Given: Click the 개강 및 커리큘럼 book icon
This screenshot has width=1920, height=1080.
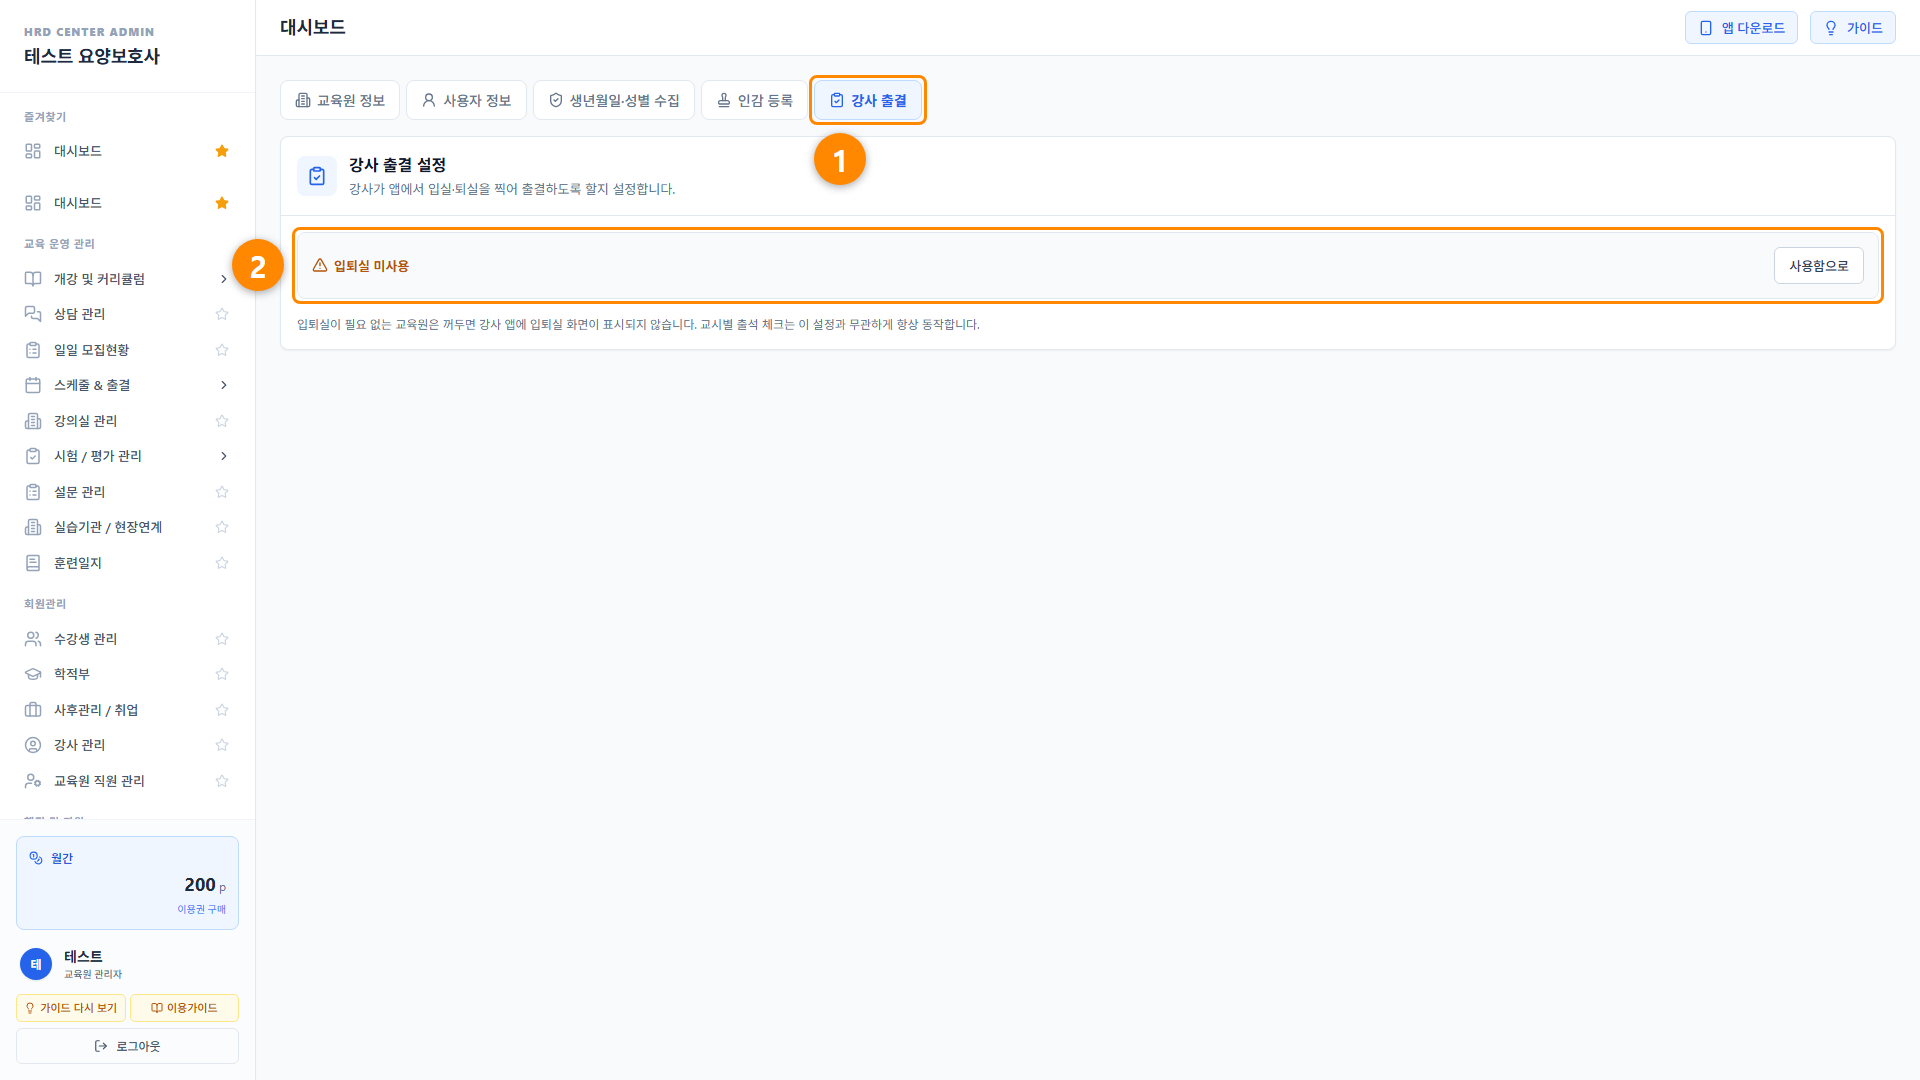Looking at the screenshot, I should (33, 279).
